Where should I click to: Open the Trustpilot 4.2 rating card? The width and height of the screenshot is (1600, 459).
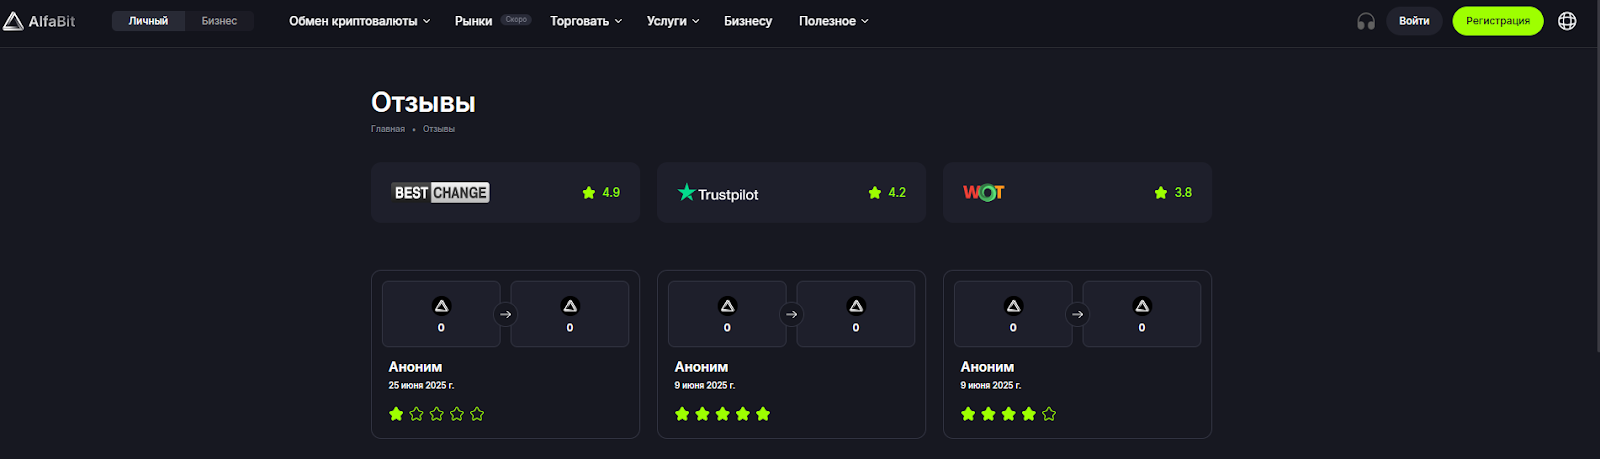pyautogui.click(x=791, y=192)
